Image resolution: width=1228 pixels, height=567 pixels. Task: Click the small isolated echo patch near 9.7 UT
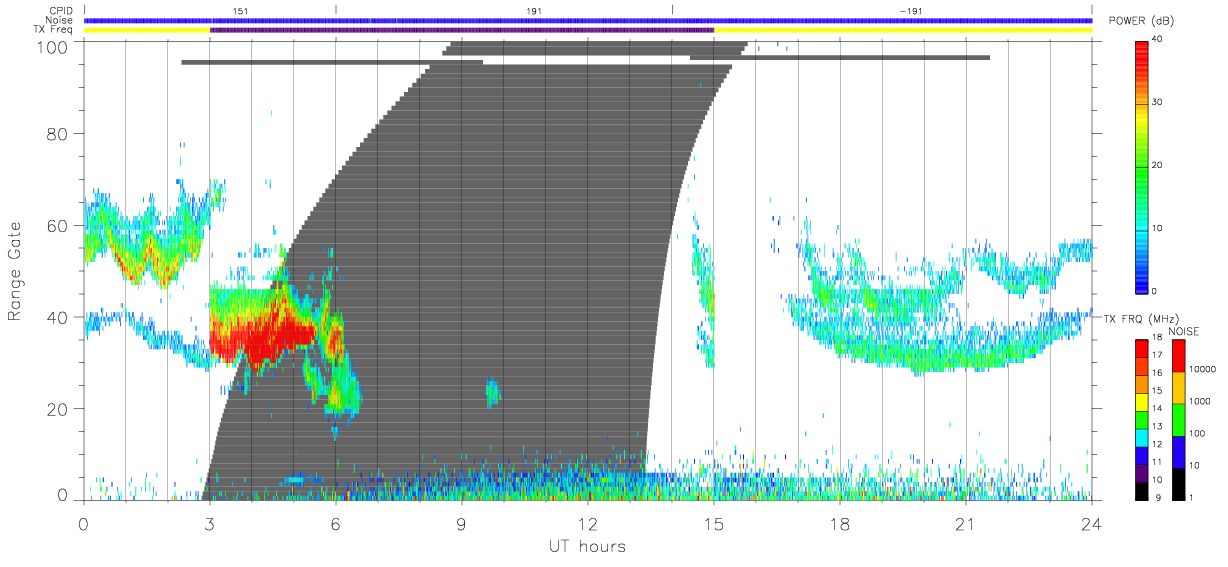click(492, 392)
